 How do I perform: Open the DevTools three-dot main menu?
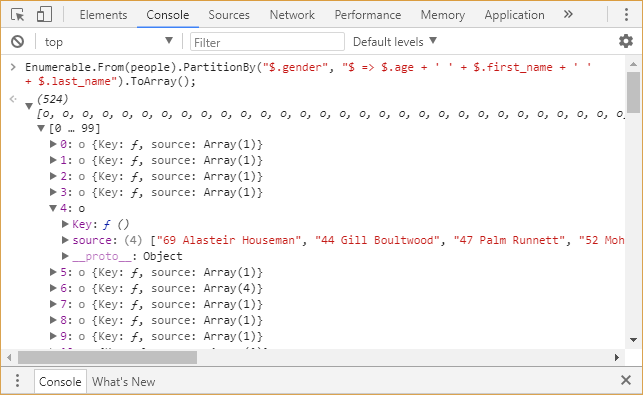coord(626,15)
